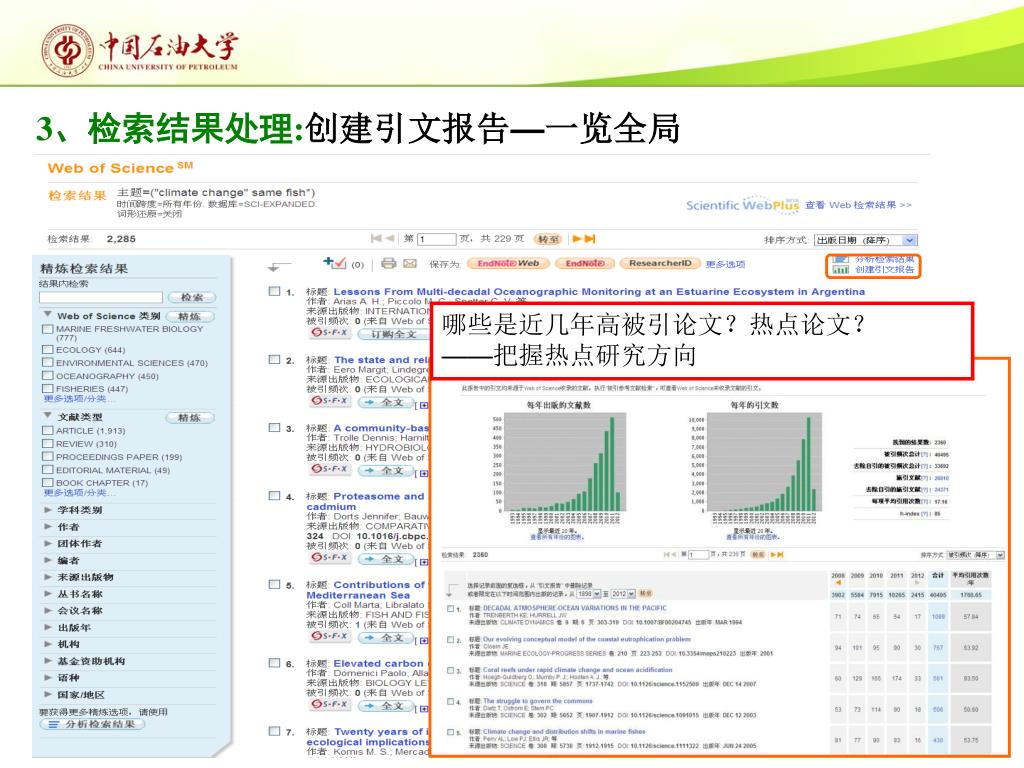Click 分析检索结果 button at panel bottom

click(93, 724)
